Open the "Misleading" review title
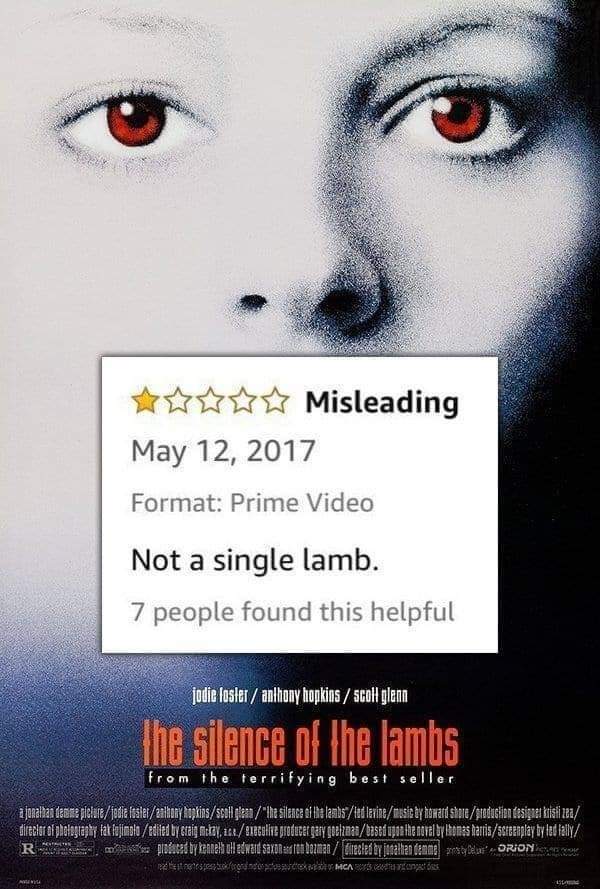 pyautogui.click(x=382, y=403)
